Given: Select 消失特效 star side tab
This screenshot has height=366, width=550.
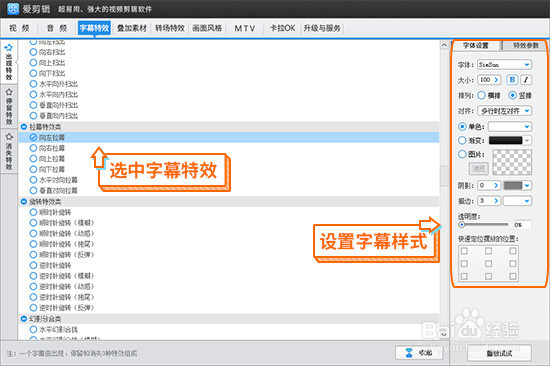Looking at the screenshot, I should 9,152.
